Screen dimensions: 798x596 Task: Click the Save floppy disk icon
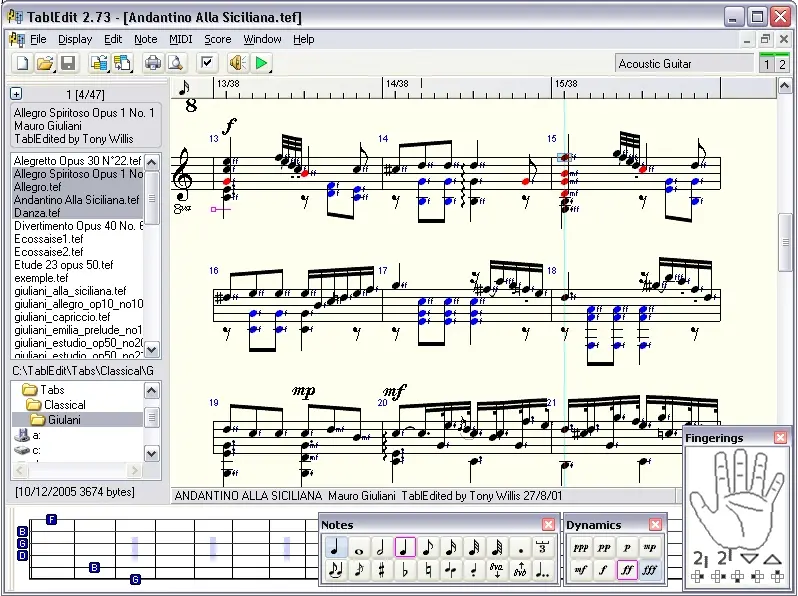68,63
